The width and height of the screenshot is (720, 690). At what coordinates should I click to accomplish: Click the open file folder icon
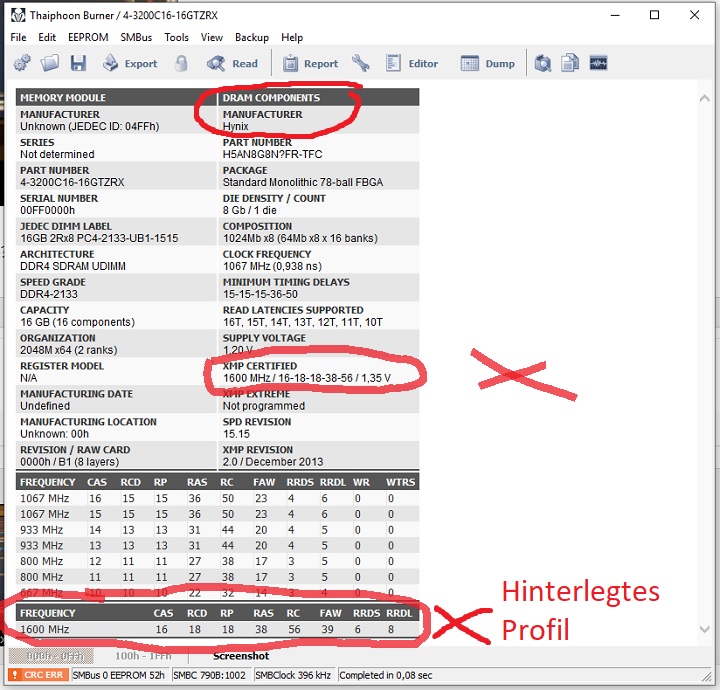(x=50, y=63)
